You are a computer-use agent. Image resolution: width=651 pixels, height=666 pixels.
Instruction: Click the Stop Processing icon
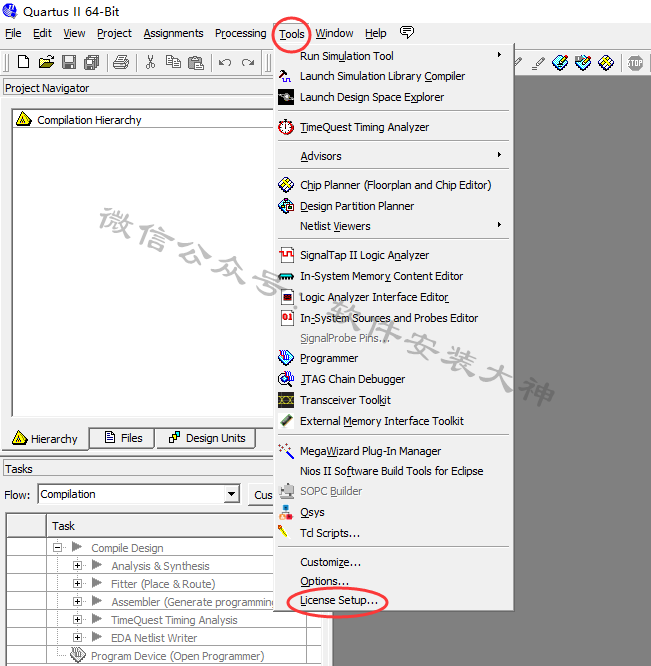point(635,63)
